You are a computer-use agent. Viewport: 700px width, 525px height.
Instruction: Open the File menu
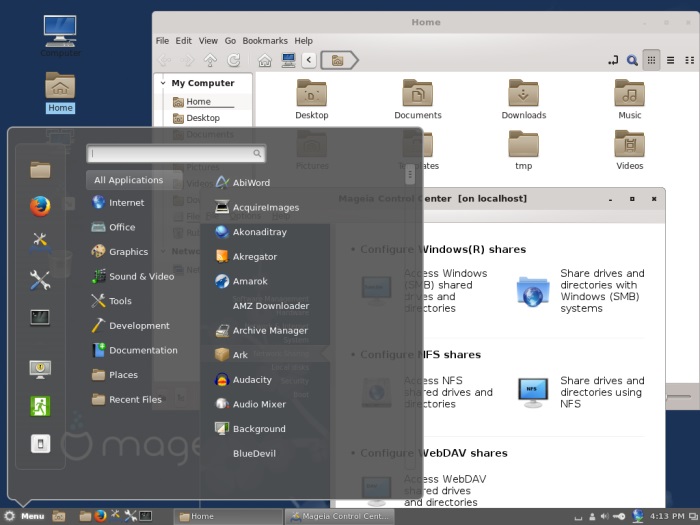[162, 41]
